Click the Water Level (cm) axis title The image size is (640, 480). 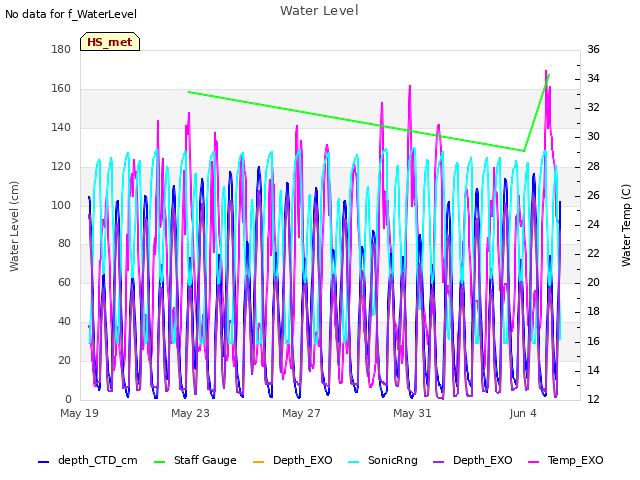pyautogui.click(x=14, y=227)
